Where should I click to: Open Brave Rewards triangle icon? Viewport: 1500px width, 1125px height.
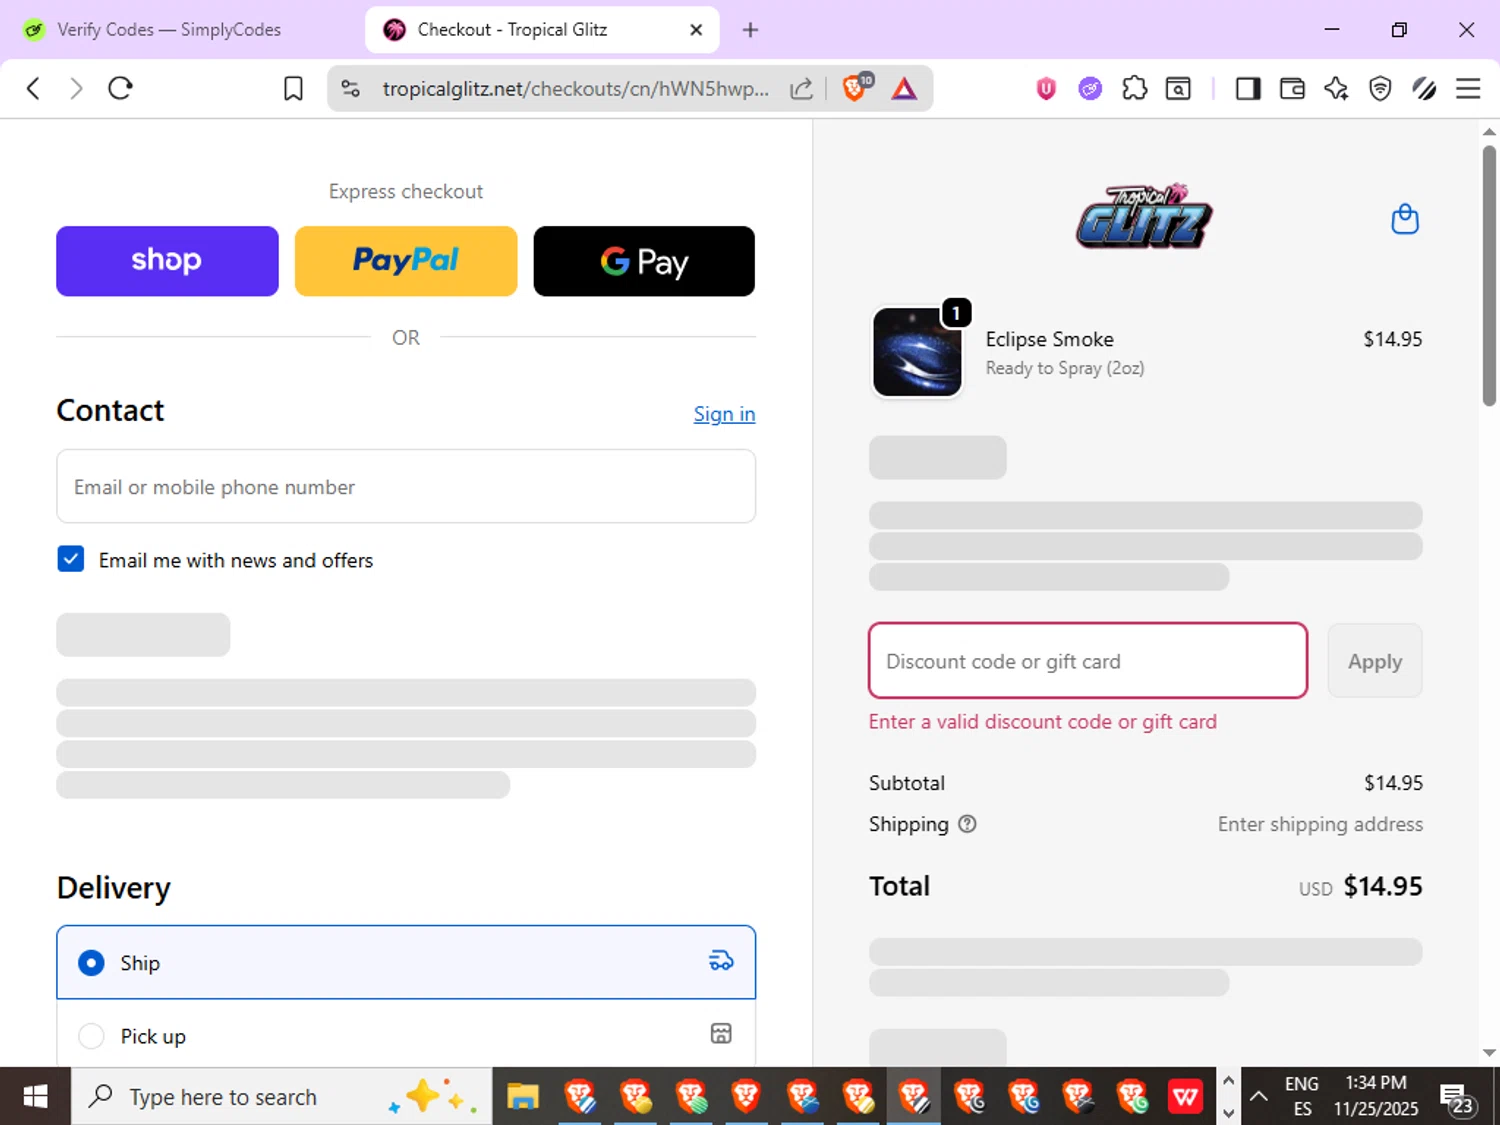(x=904, y=89)
